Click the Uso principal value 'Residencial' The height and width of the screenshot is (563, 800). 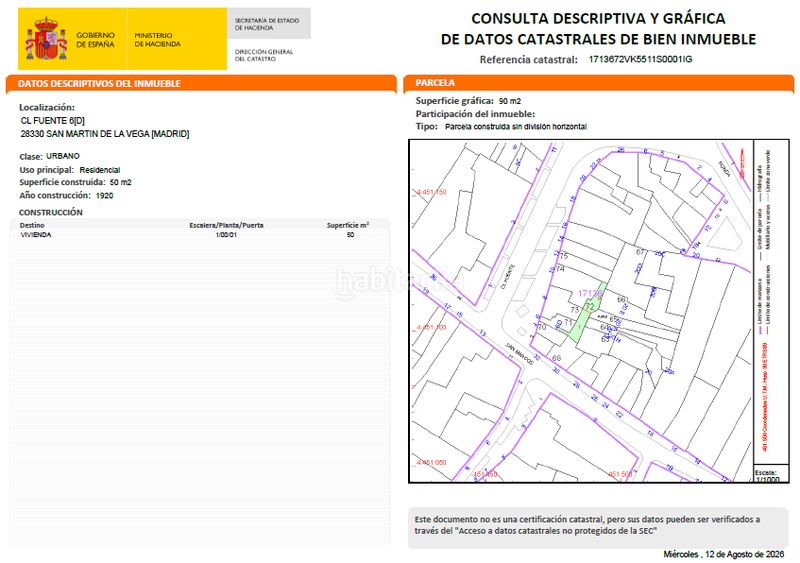tap(99, 170)
